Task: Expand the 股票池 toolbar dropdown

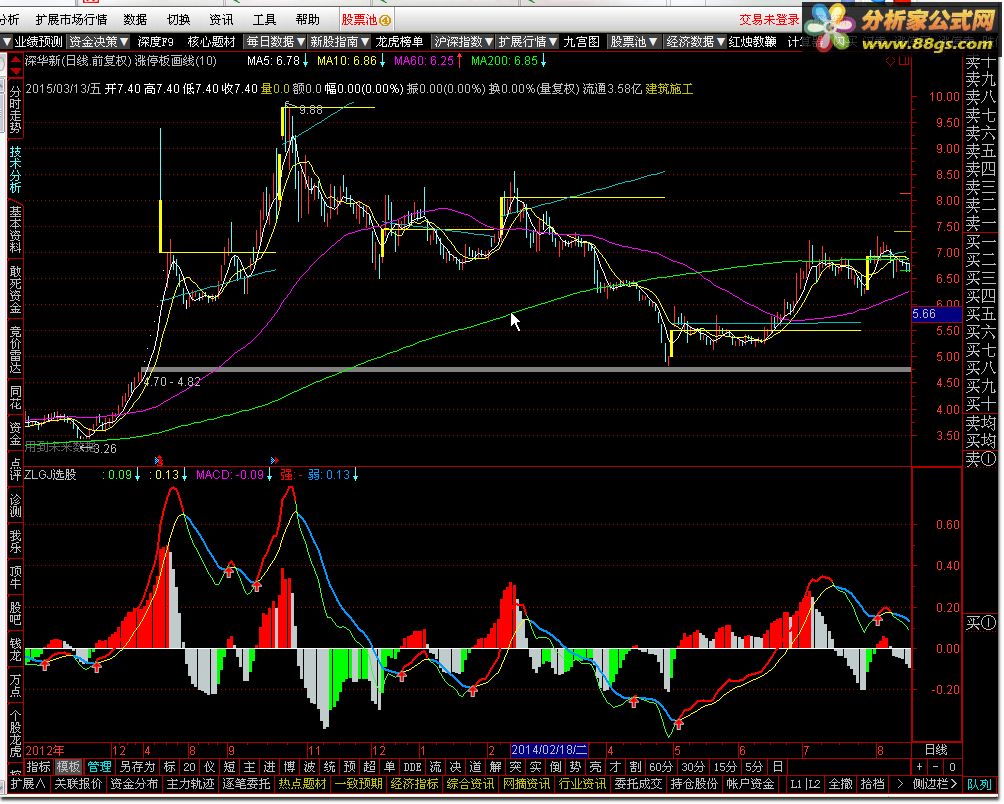Action: tap(634, 42)
